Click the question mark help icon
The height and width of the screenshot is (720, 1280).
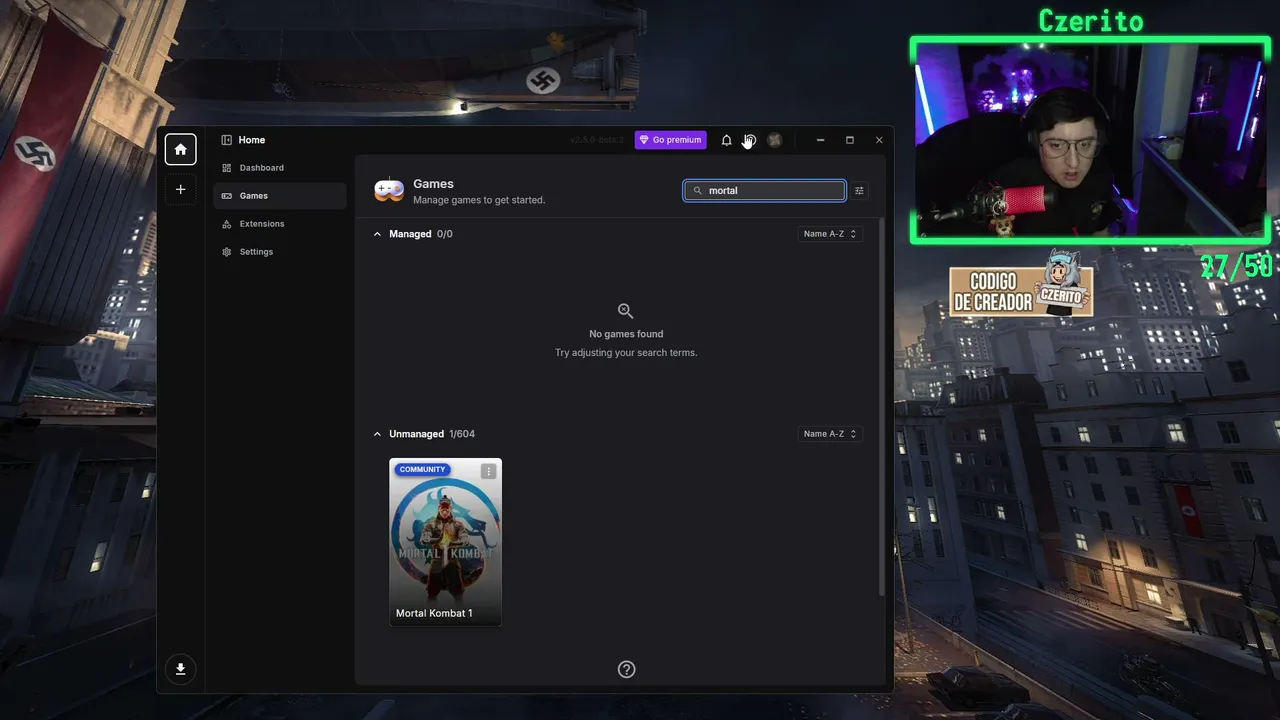click(626, 669)
